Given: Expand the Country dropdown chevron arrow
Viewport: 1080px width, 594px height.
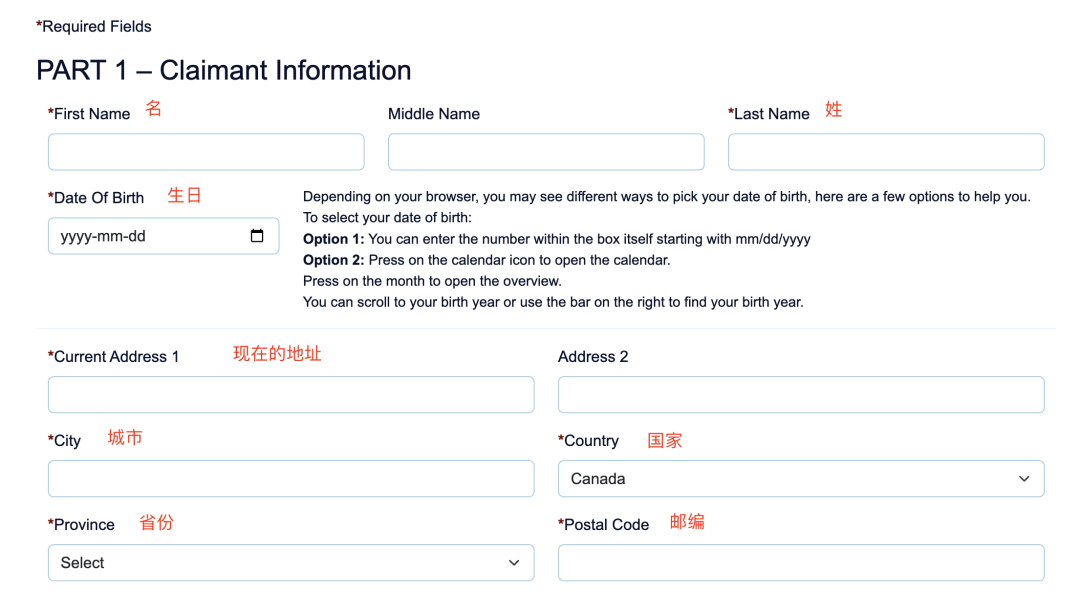Looking at the screenshot, I should (1024, 479).
